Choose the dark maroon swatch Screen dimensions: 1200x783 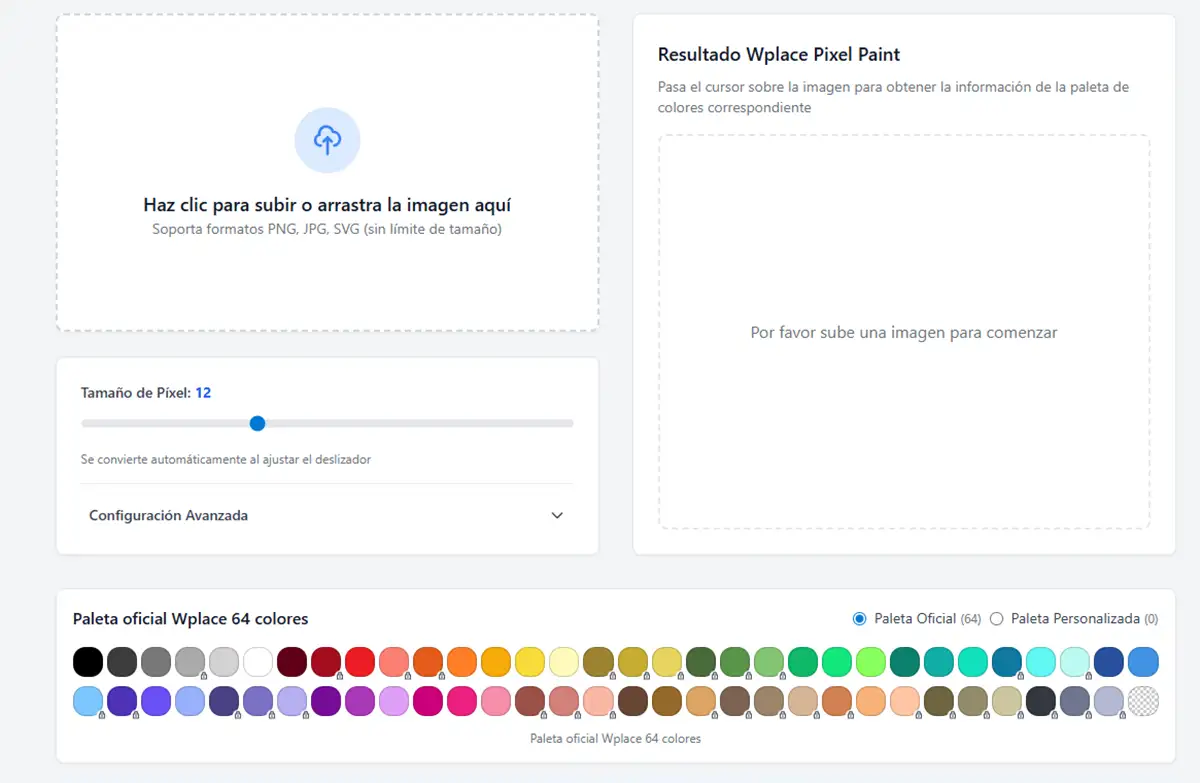tap(292, 662)
